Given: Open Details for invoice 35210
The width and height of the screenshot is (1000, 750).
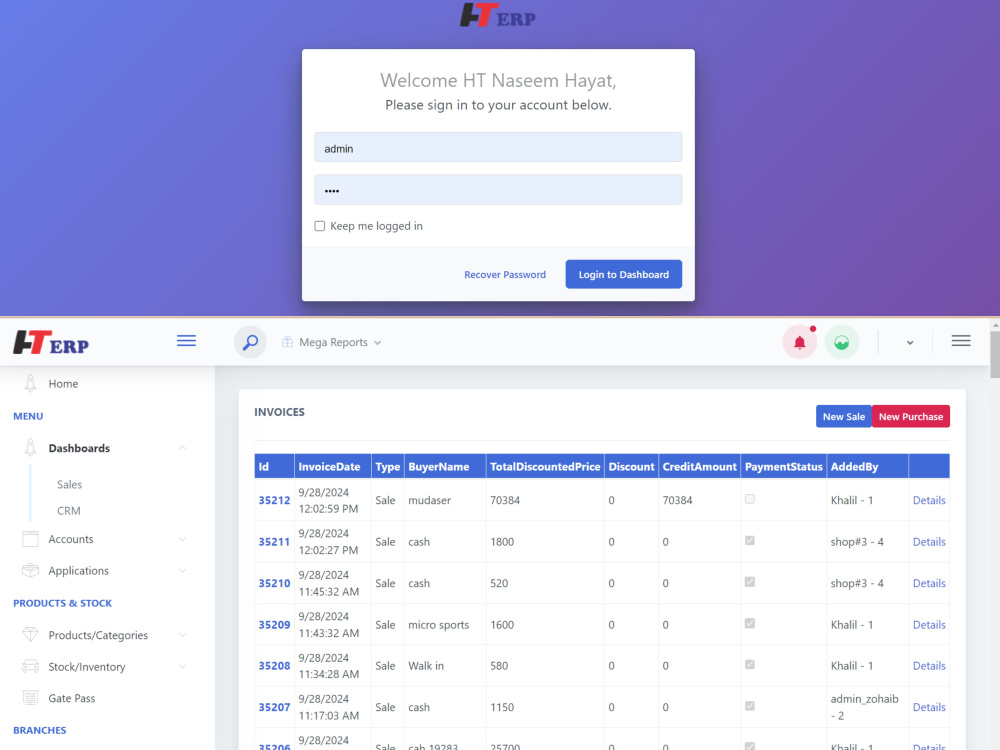Looking at the screenshot, I should pyautogui.click(x=929, y=583).
